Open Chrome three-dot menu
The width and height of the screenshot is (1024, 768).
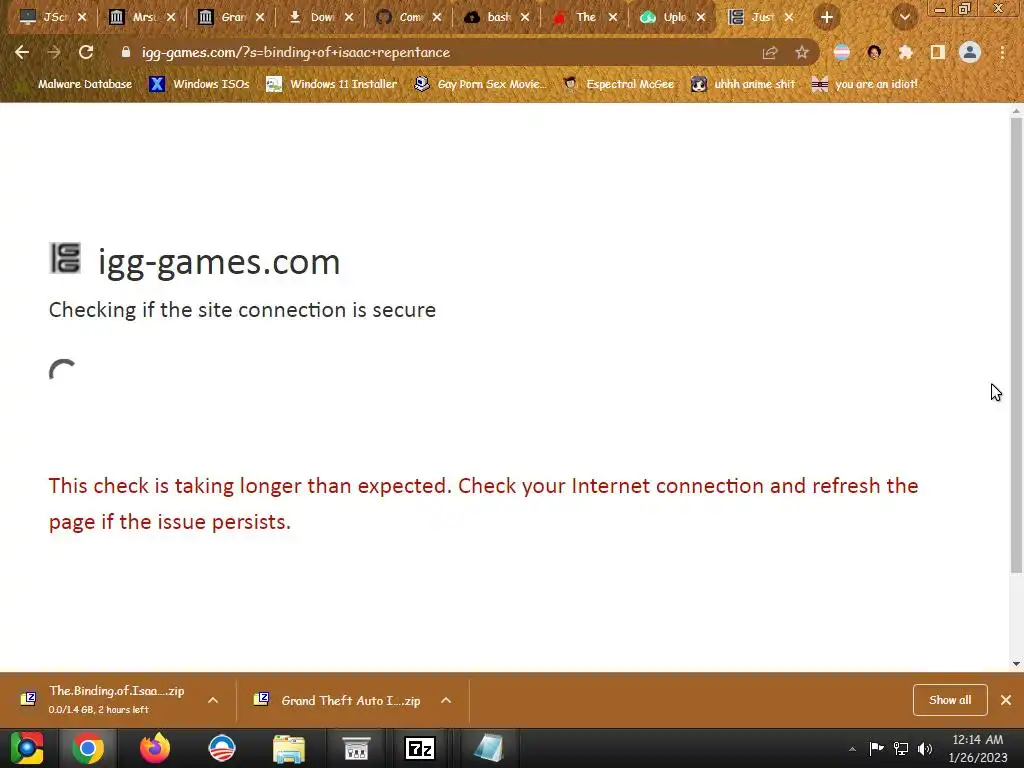tap(1002, 52)
